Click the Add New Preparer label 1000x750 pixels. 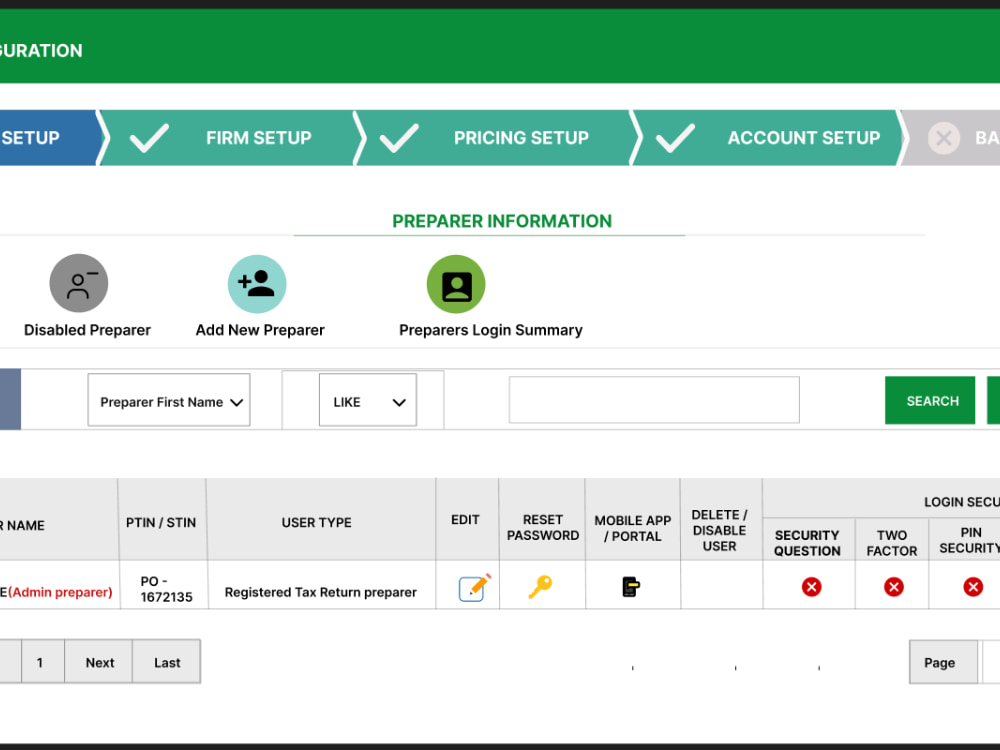[260, 330]
